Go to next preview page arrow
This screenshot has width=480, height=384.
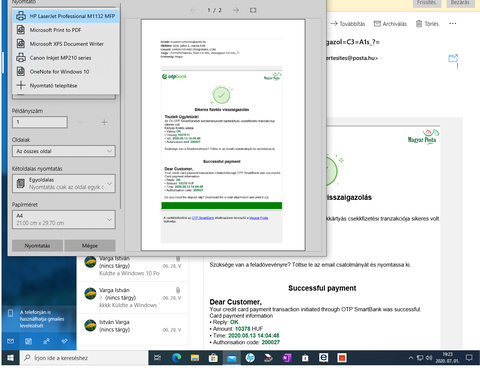[x=236, y=10]
